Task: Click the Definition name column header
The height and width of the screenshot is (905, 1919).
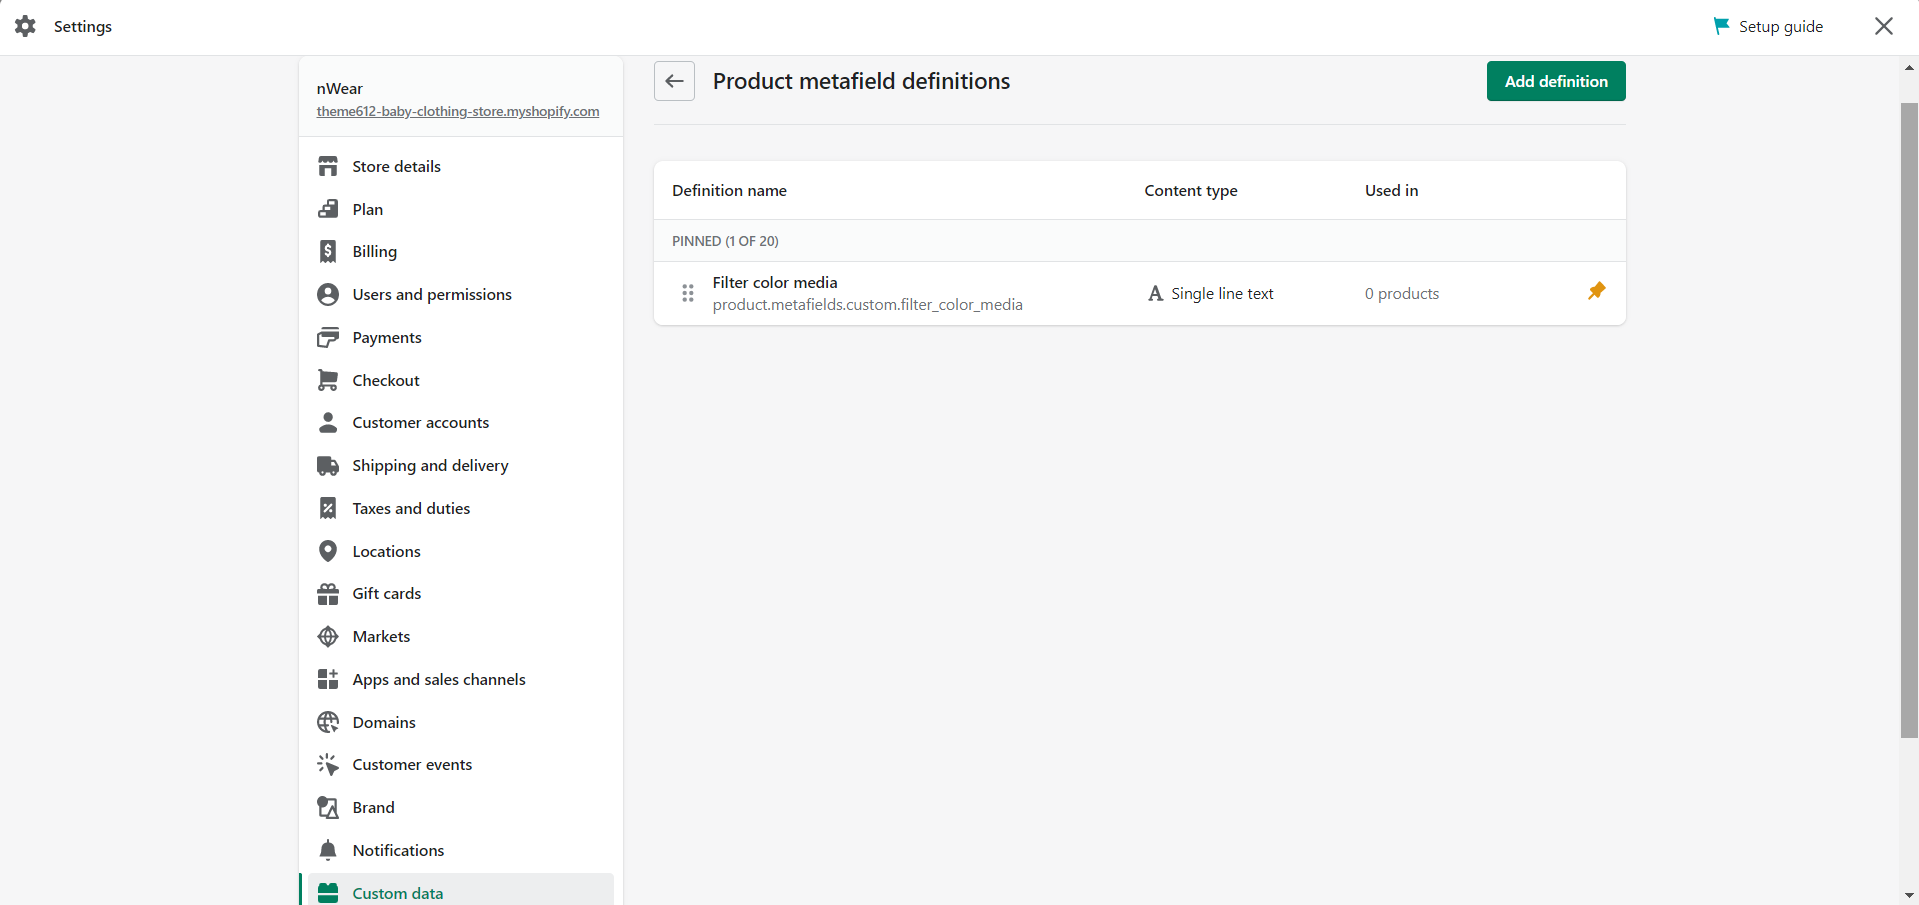Action: [x=729, y=190]
